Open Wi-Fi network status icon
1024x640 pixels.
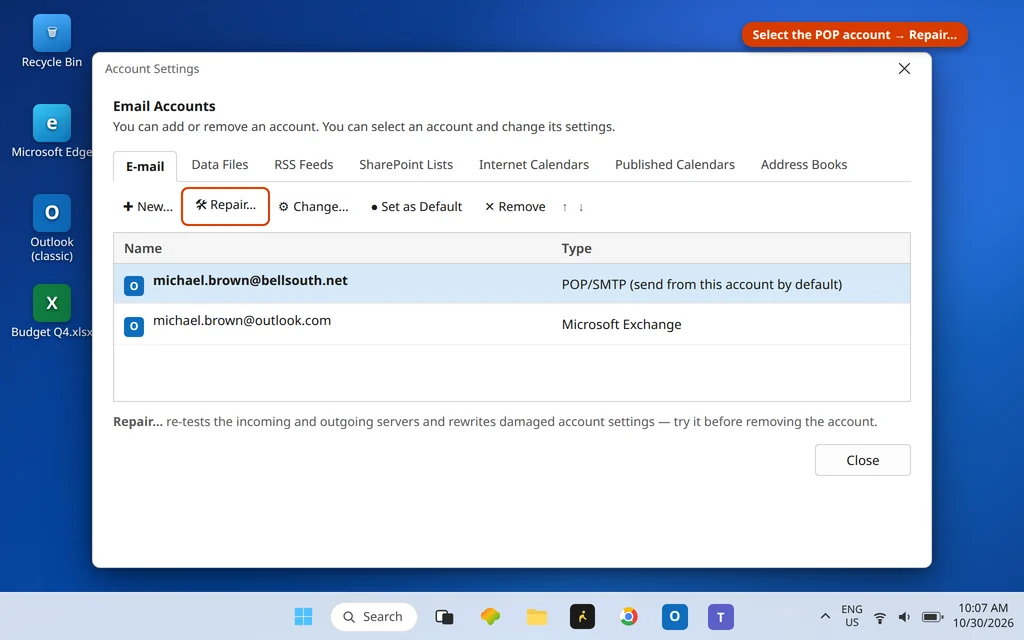880,617
